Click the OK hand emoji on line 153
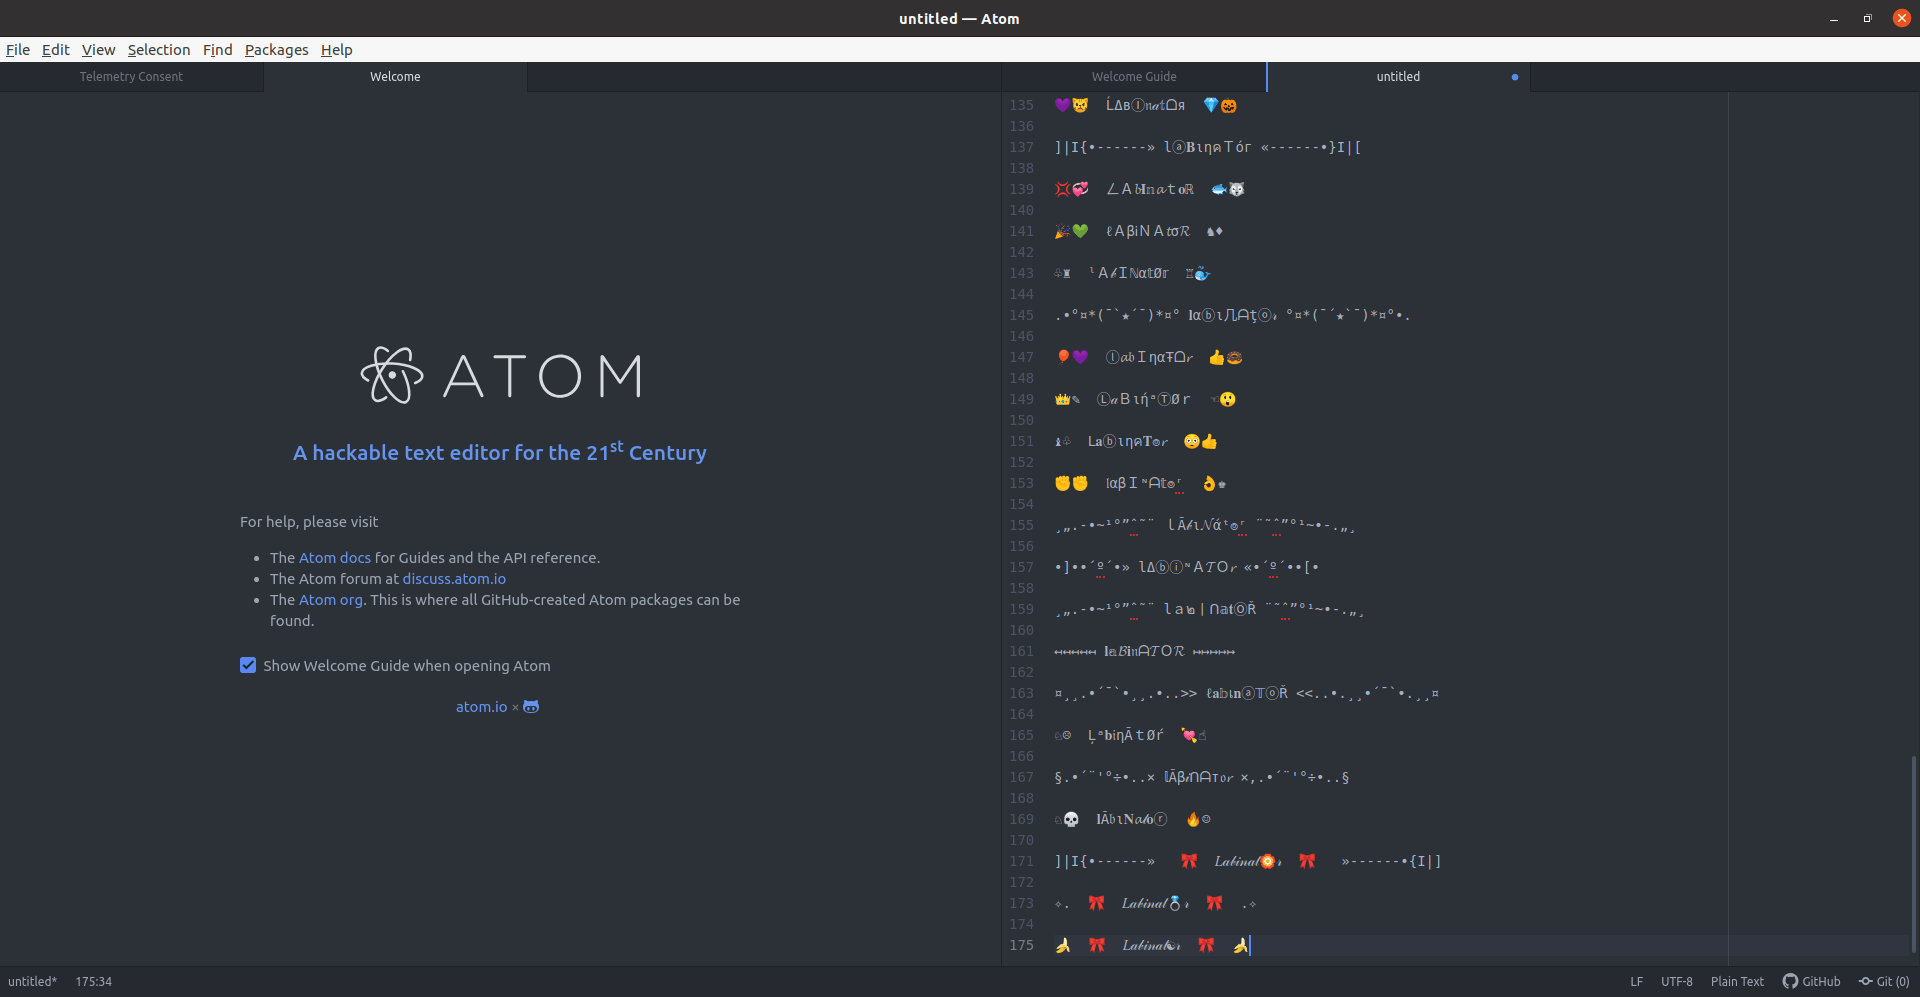Screen dimensions: 1920x997 (1209, 483)
